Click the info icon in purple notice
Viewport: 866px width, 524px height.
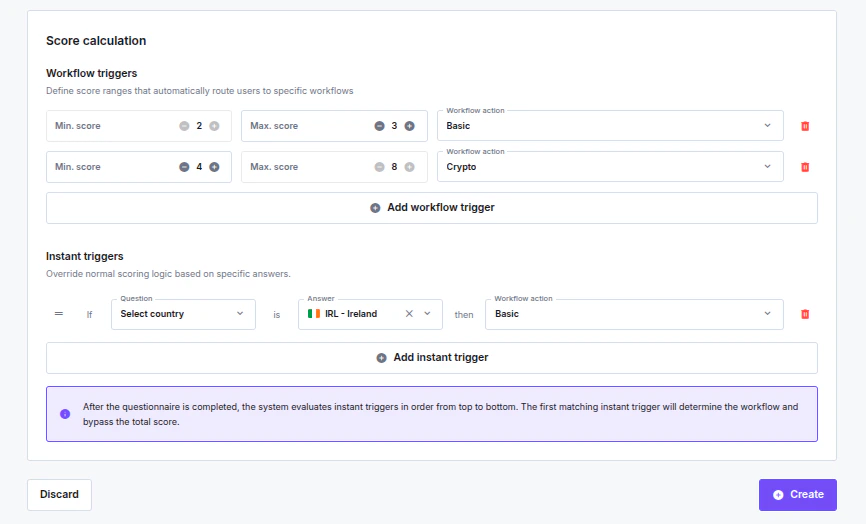tap(65, 414)
